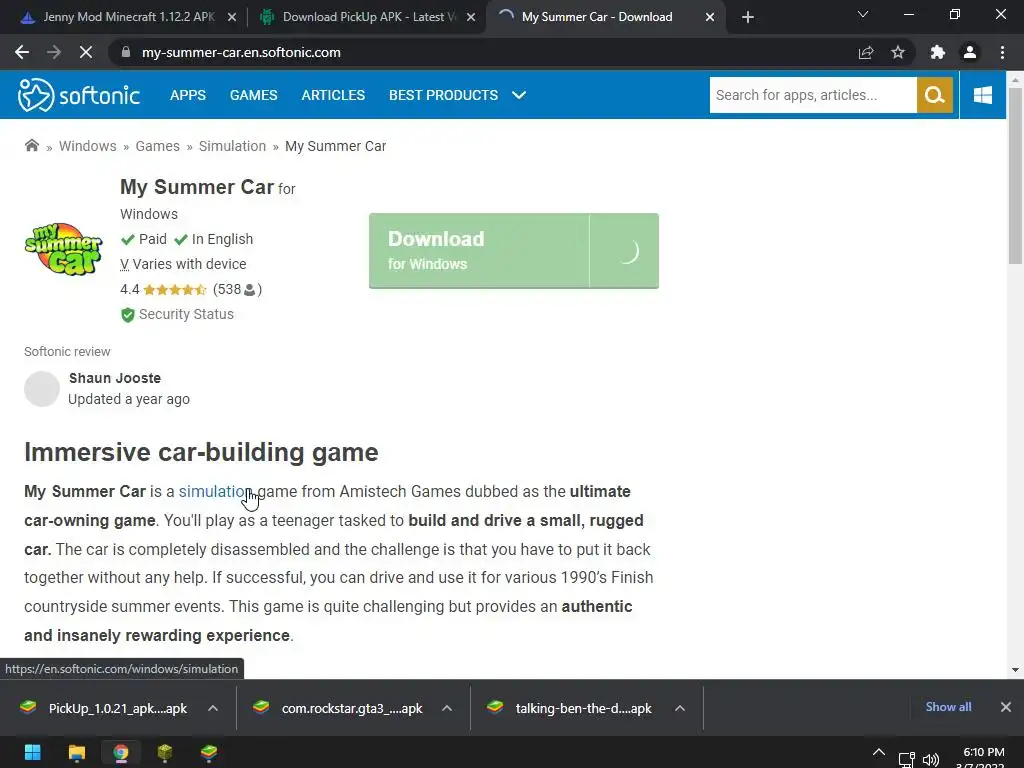Click the volume icon in system tray

pos(931,760)
